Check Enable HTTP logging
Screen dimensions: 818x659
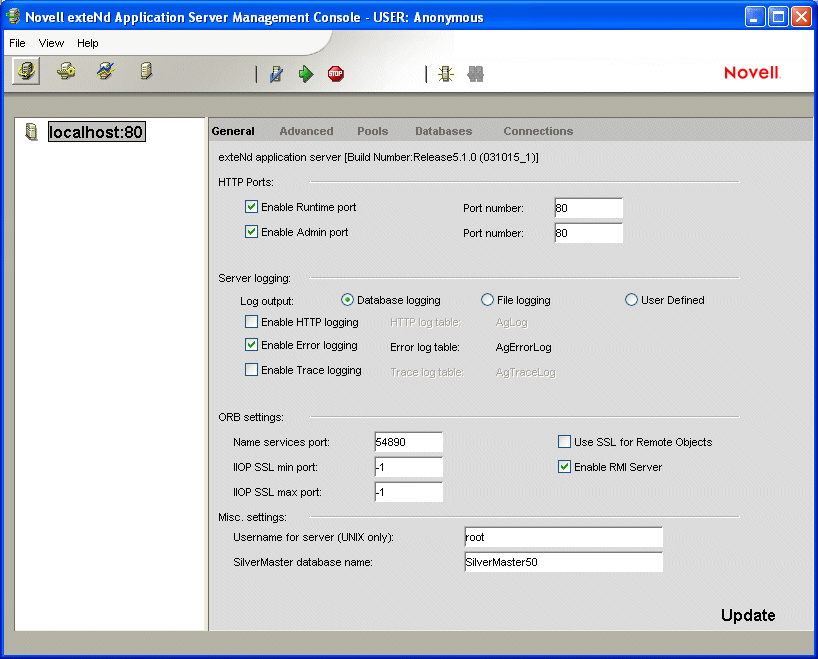[x=252, y=322]
